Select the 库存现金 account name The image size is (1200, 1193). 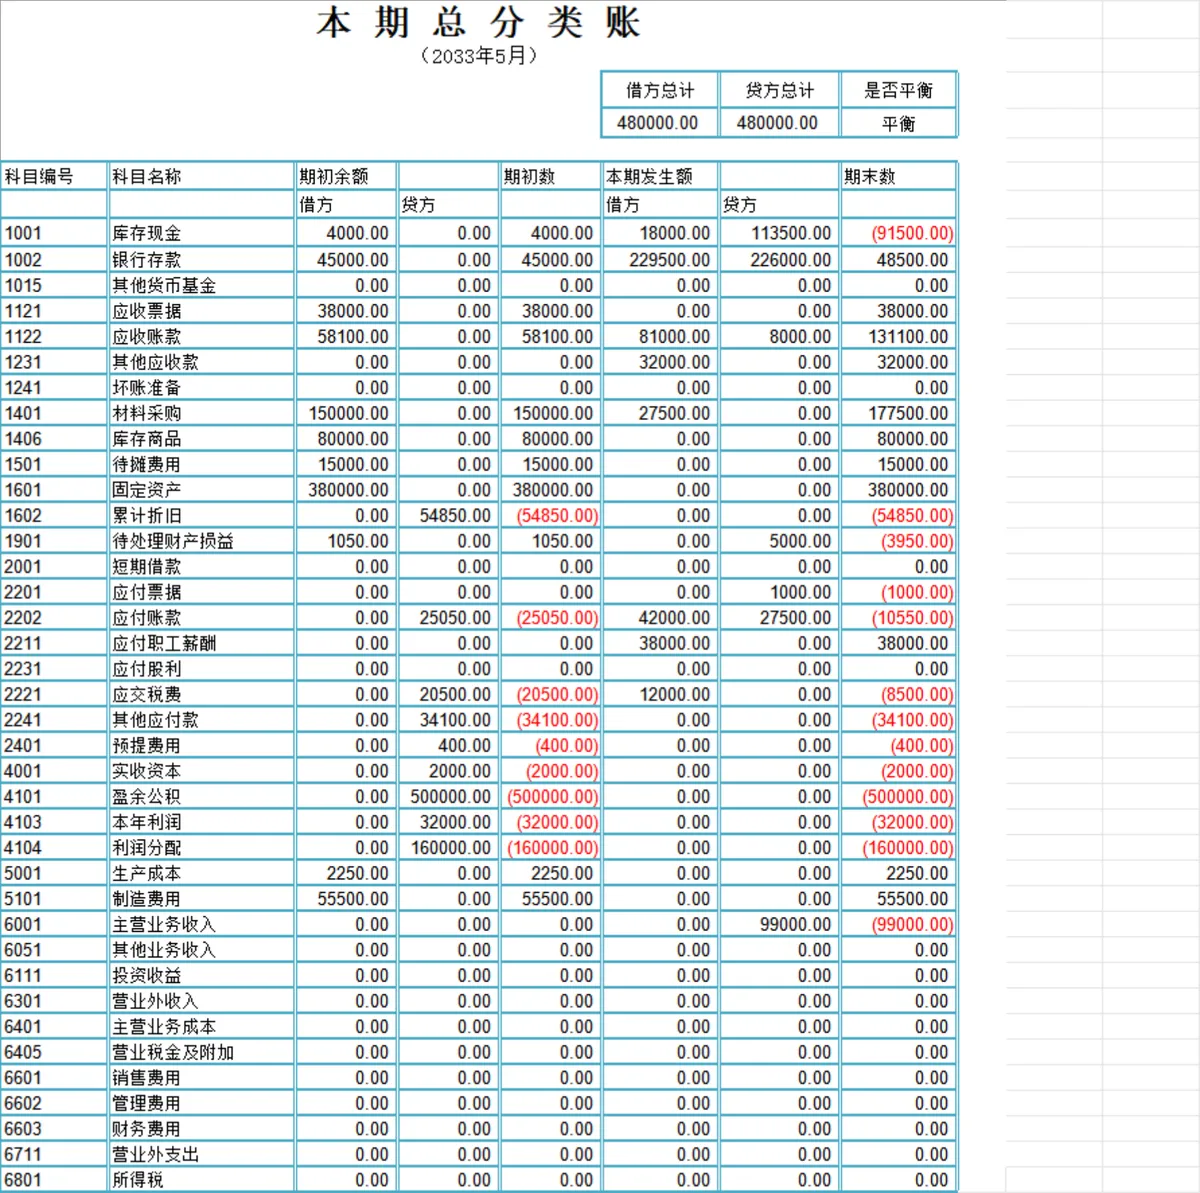pyautogui.click(x=147, y=233)
